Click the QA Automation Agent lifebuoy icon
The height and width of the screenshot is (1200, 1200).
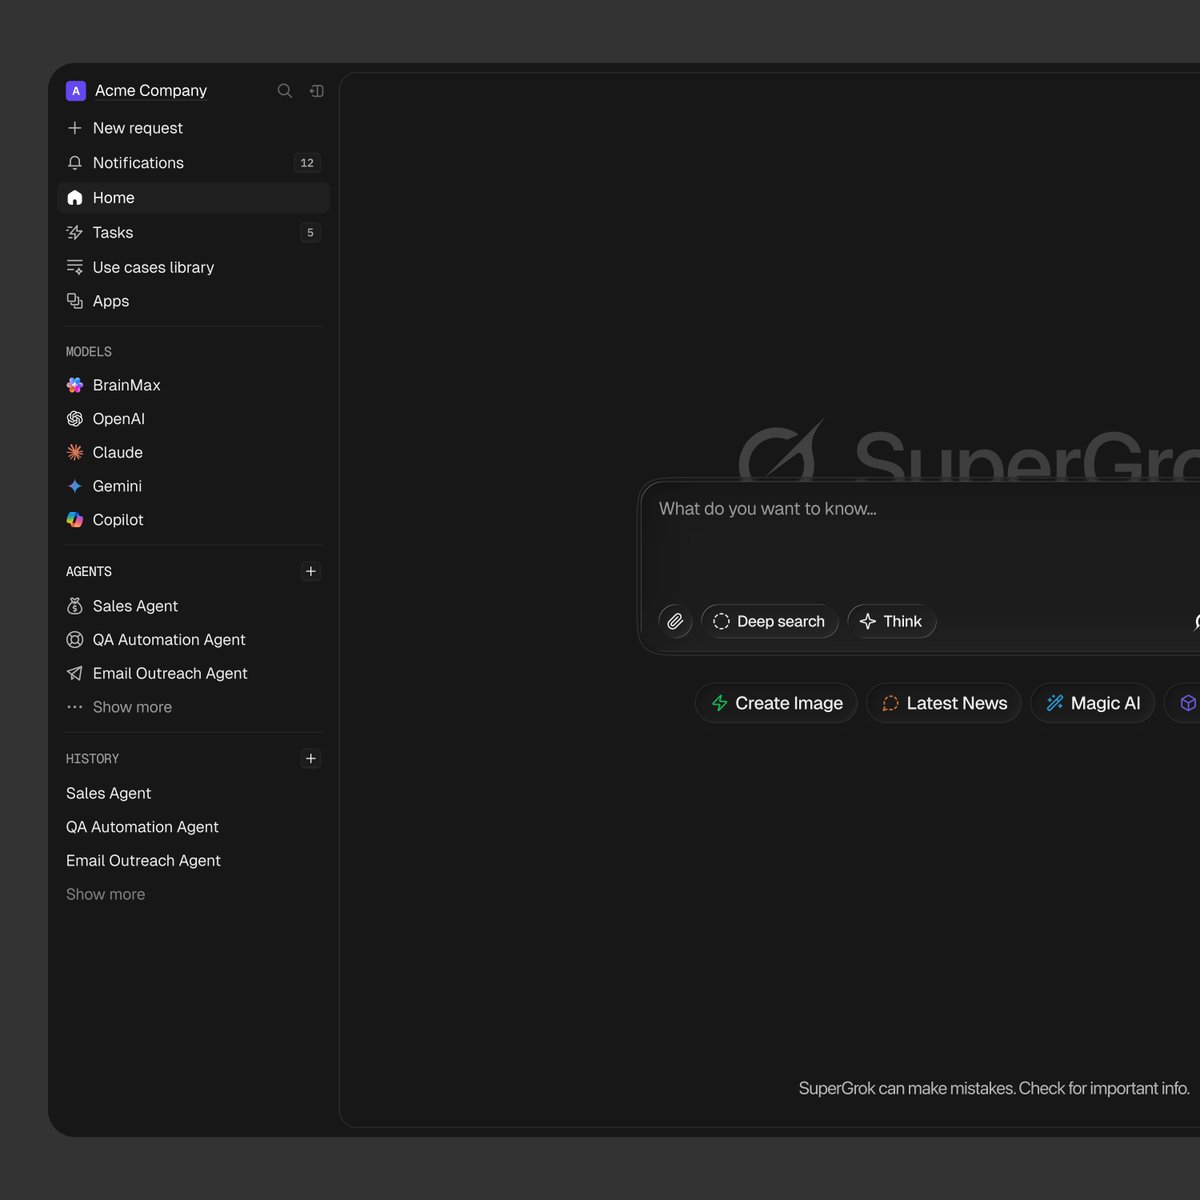tap(75, 640)
